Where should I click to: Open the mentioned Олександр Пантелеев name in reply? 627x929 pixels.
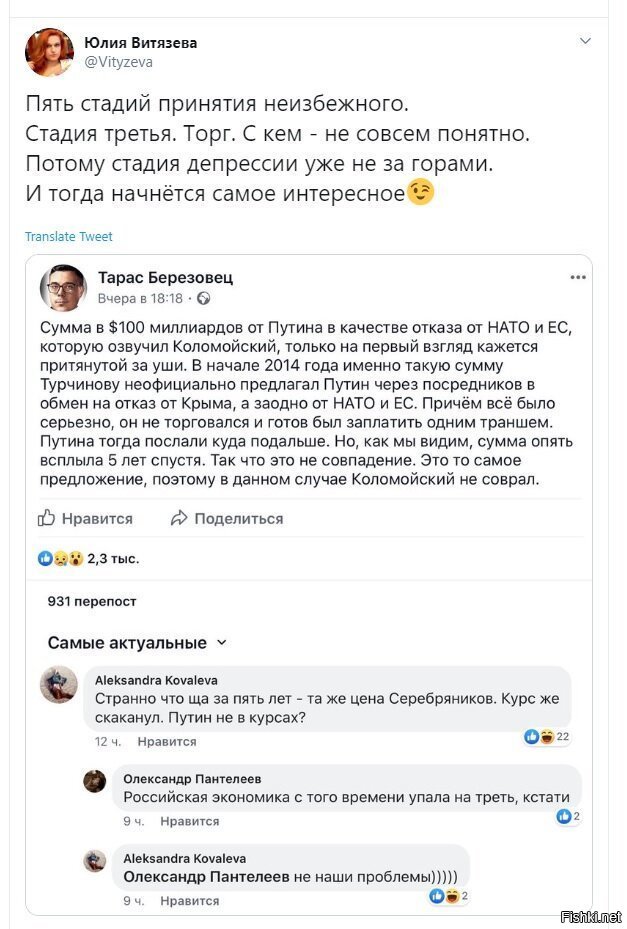pyautogui.click(x=206, y=877)
